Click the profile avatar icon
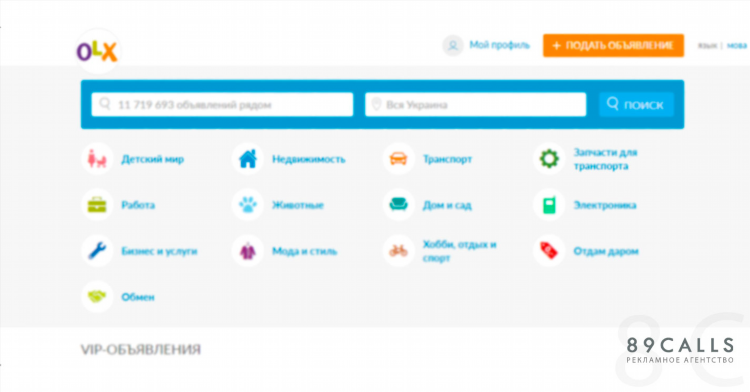Viewport: 750px width, 392px height. click(452, 46)
